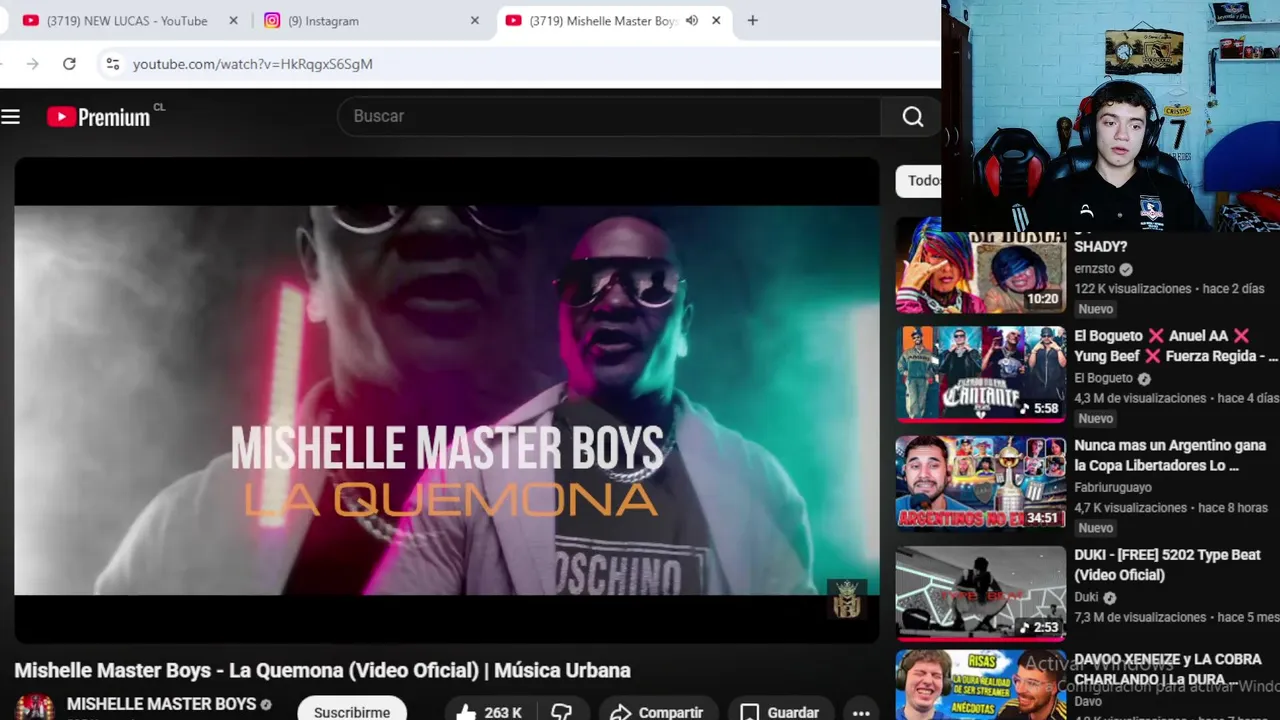Click the Guardar save button

780,711
